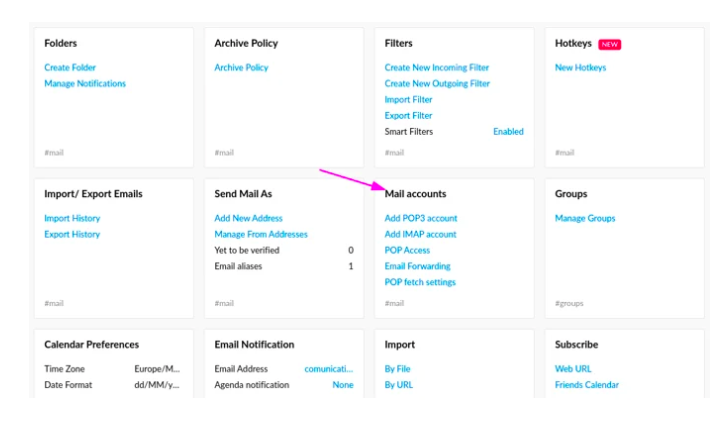Open Manage Groups link
Screen dimensions: 725x425
pyautogui.click(x=585, y=218)
